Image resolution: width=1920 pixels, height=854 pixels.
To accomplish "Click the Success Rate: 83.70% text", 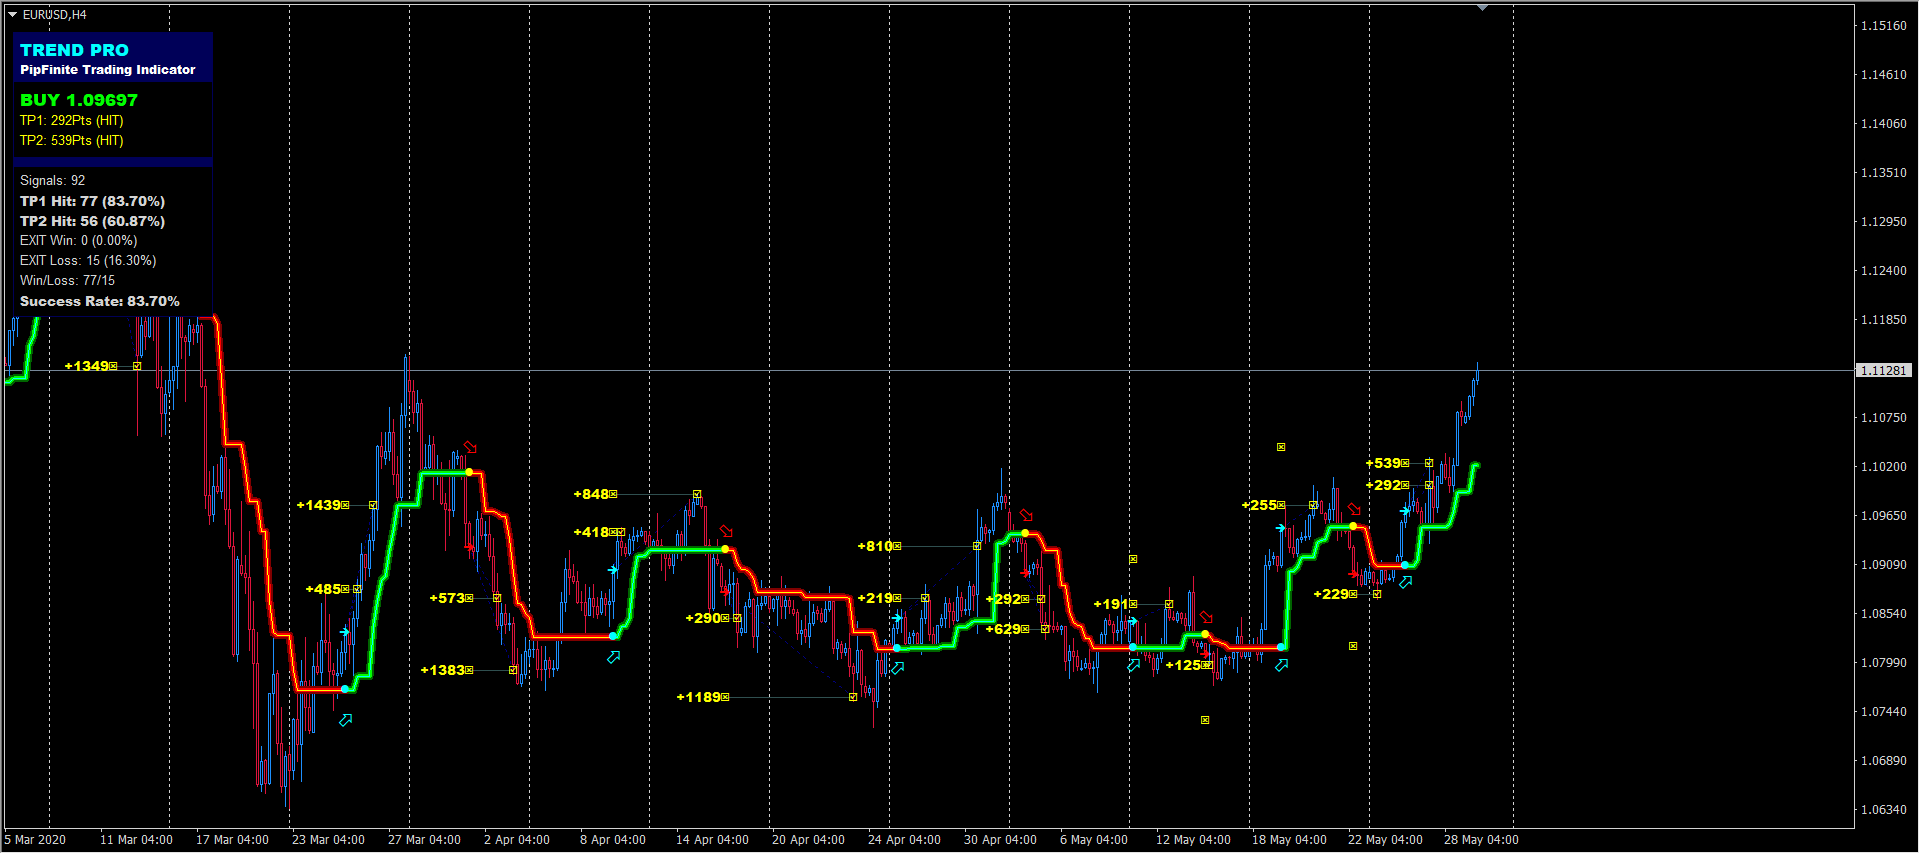I will (100, 301).
